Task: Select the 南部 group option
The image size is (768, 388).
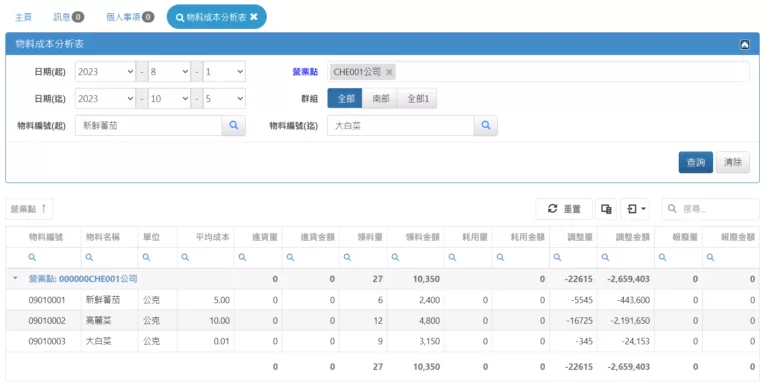Action: pyautogui.click(x=380, y=98)
